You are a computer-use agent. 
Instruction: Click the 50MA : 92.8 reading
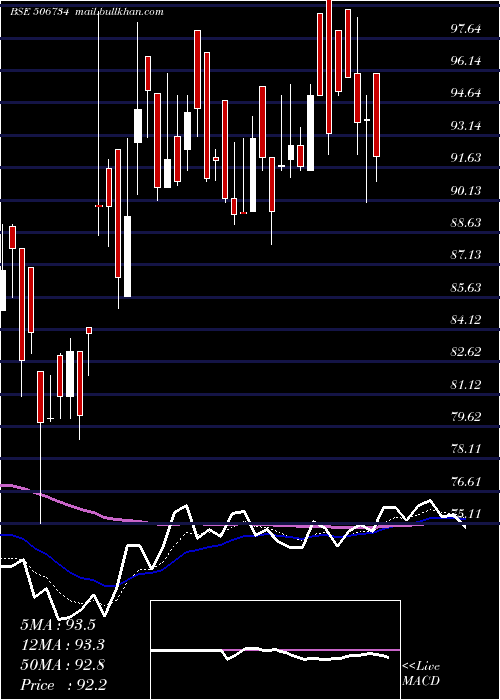(62, 665)
